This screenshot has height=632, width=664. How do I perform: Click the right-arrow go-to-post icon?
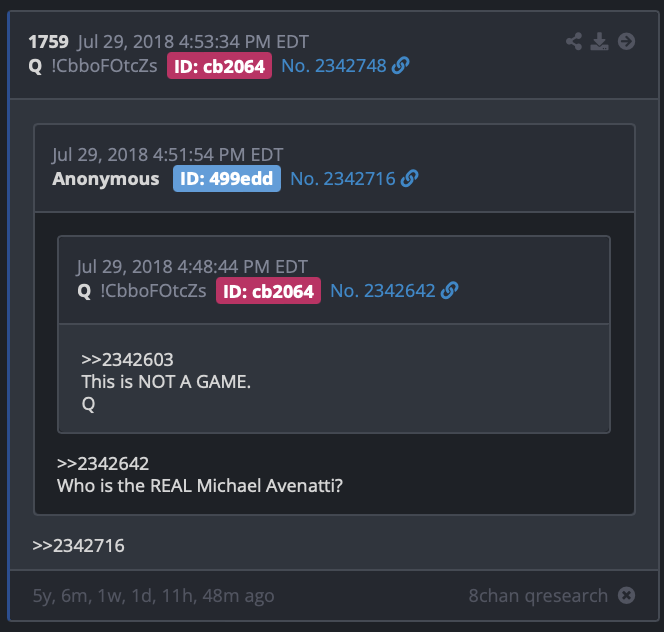[626, 42]
